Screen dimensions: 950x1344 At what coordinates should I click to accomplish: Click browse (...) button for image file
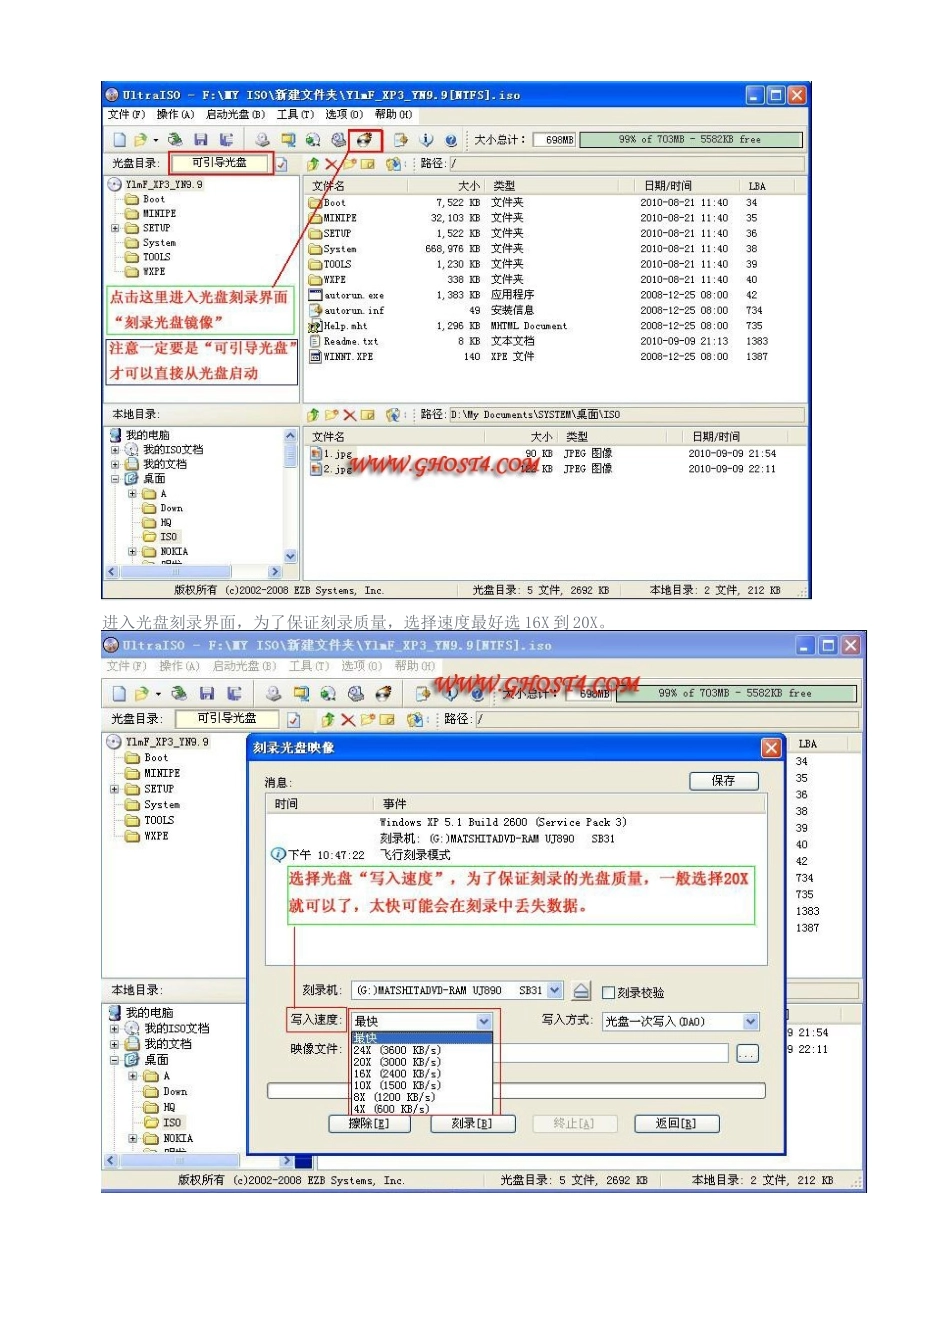click(747, 1054)
